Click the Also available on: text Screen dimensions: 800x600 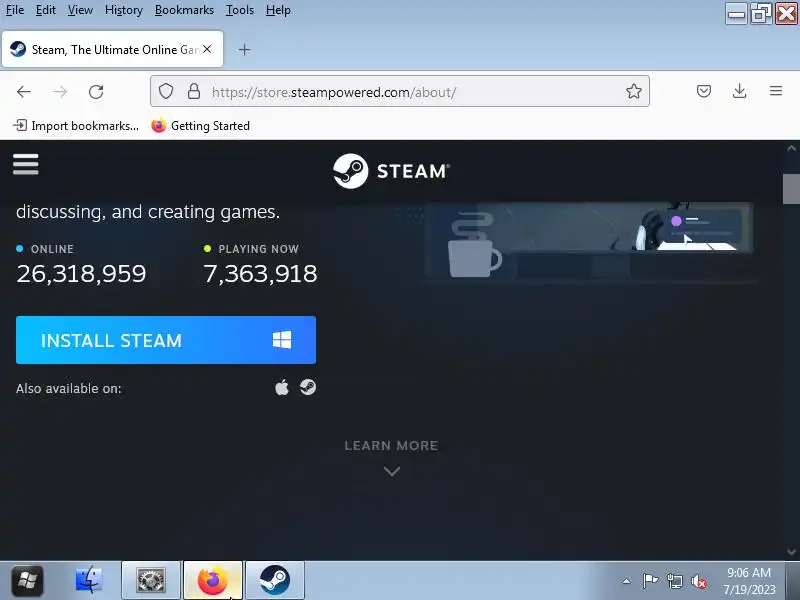click(69, 388)
